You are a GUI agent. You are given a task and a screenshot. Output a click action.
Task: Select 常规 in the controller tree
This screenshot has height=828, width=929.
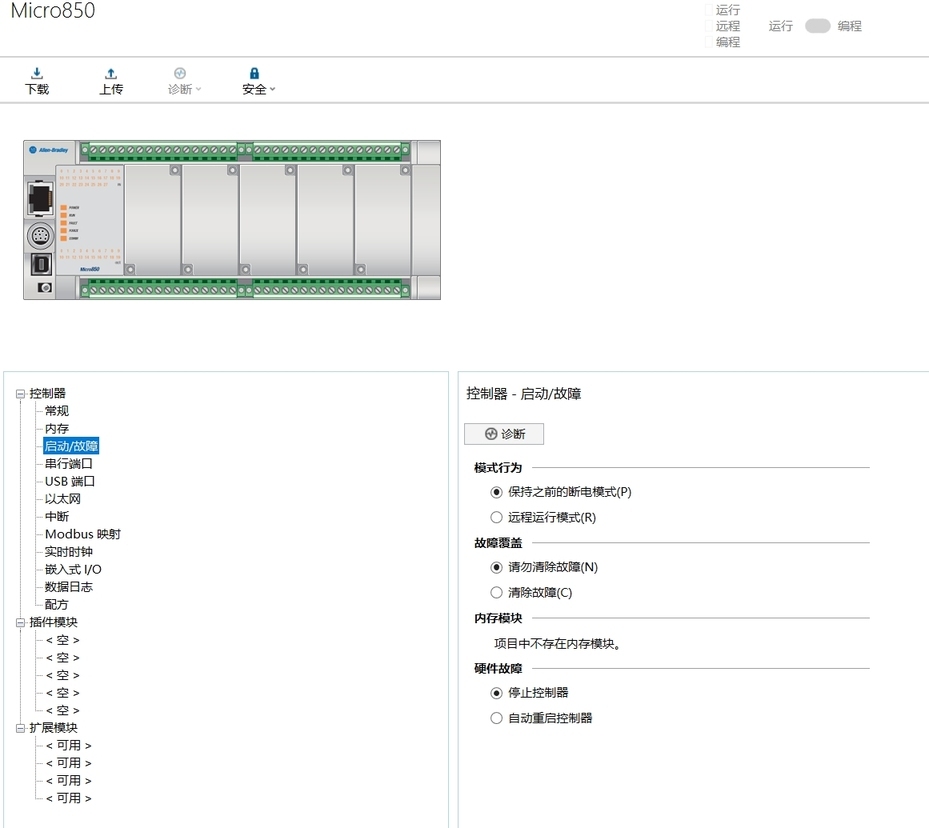tap(57, 411)
